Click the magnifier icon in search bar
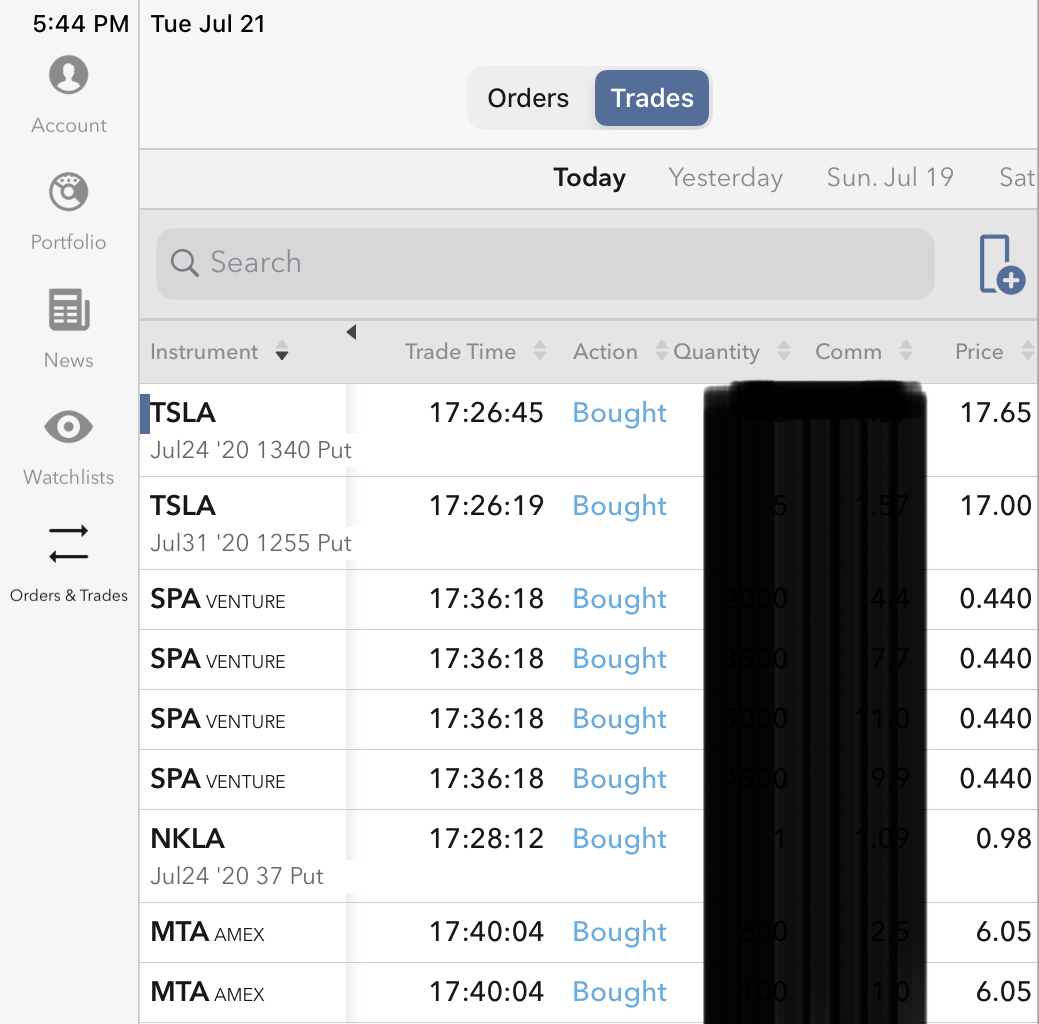1039x1024 pixels. pyautogui.click(x=185, y=263)
